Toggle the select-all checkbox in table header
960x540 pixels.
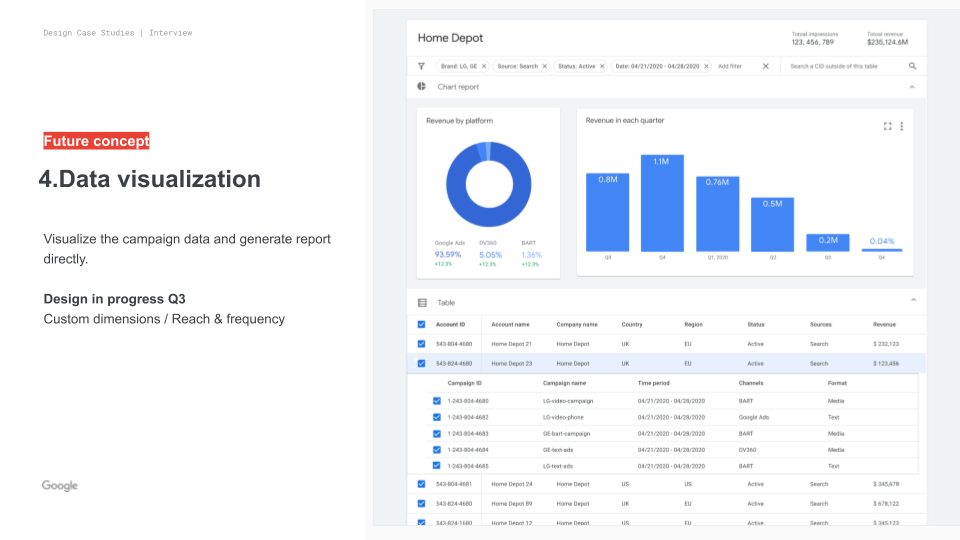pos(421,324)
